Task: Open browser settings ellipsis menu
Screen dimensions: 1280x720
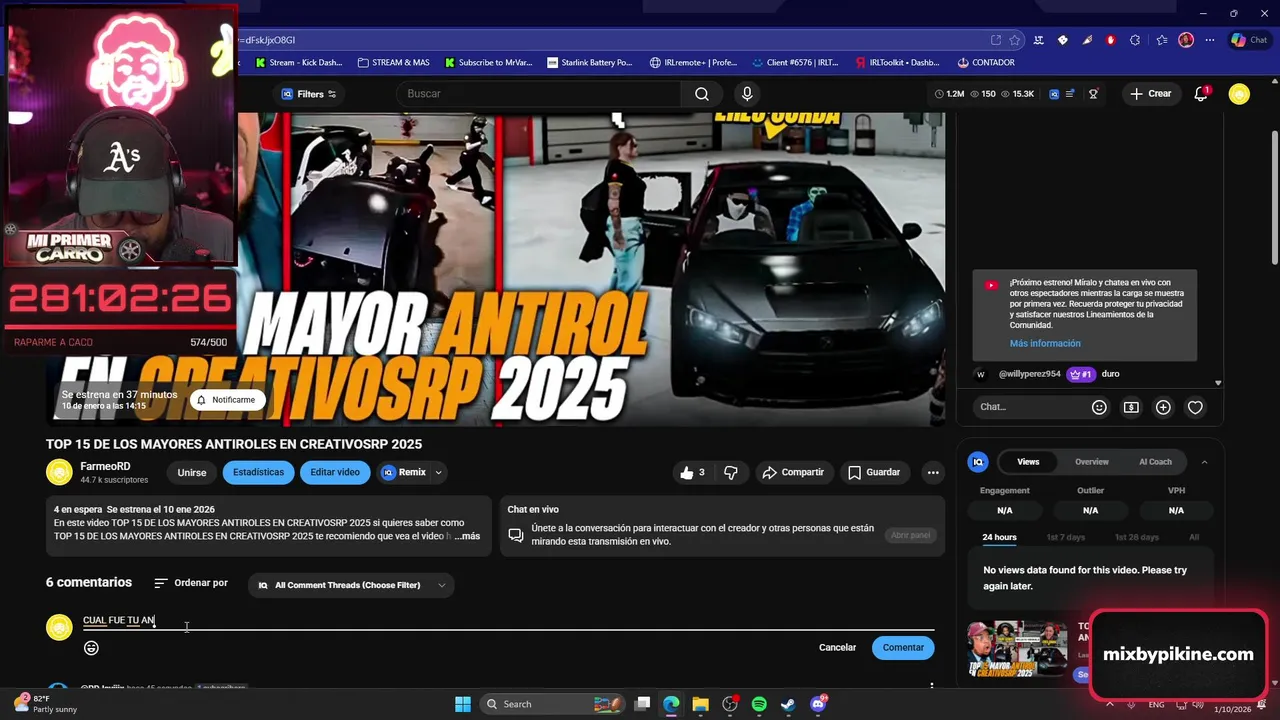Action: pyautogui.click(x=1210, y=40)
